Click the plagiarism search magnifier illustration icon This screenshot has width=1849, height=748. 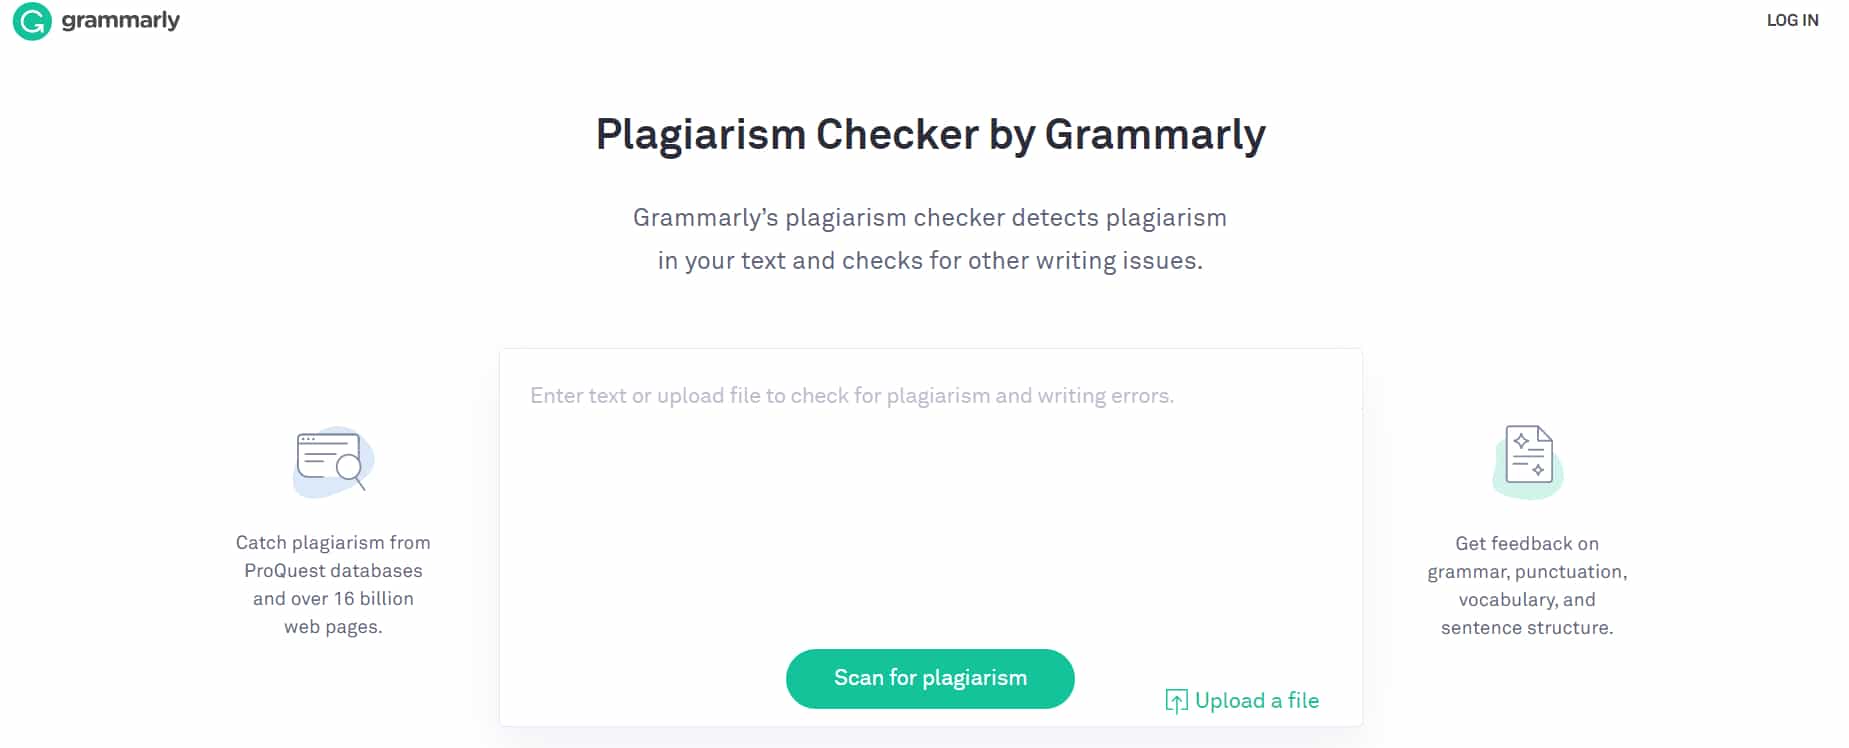332,462
